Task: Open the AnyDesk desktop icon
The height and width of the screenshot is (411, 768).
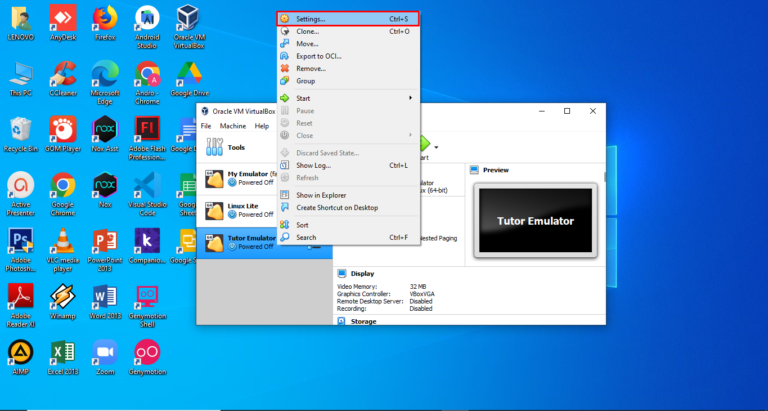Action: (63, 24)
